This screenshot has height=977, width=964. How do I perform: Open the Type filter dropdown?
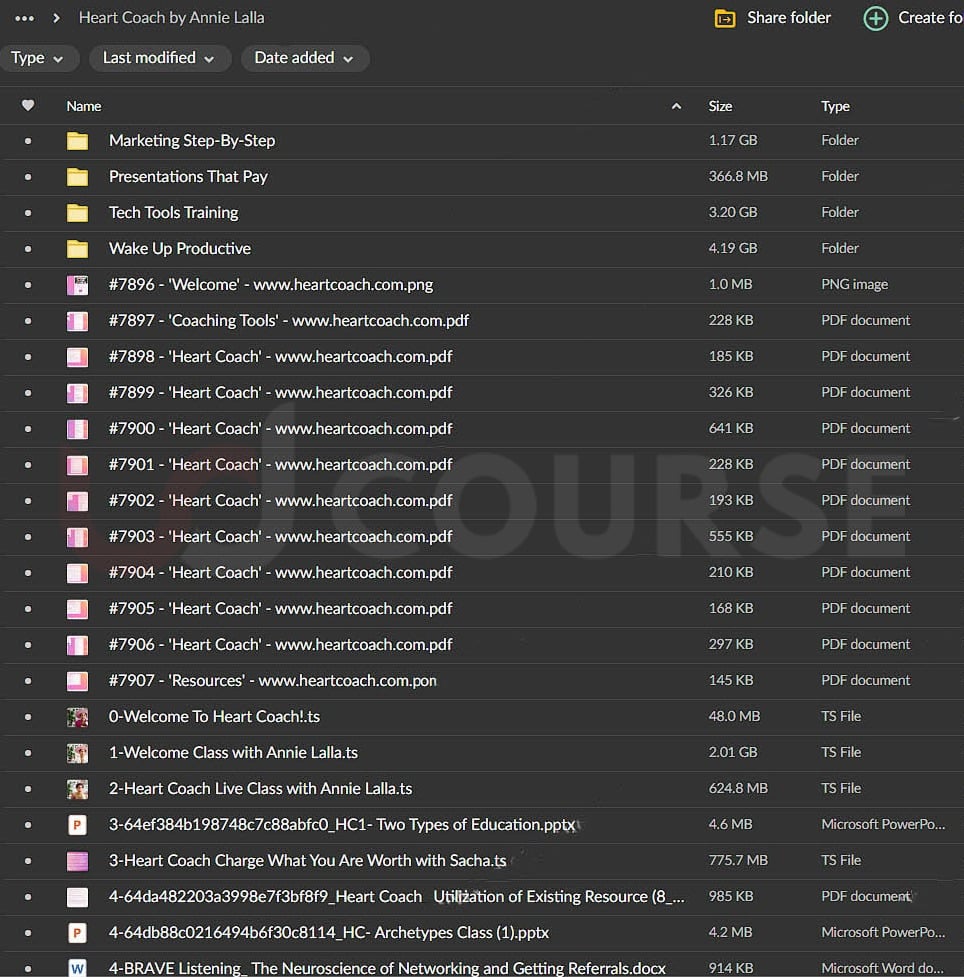[x=38, y=58]
